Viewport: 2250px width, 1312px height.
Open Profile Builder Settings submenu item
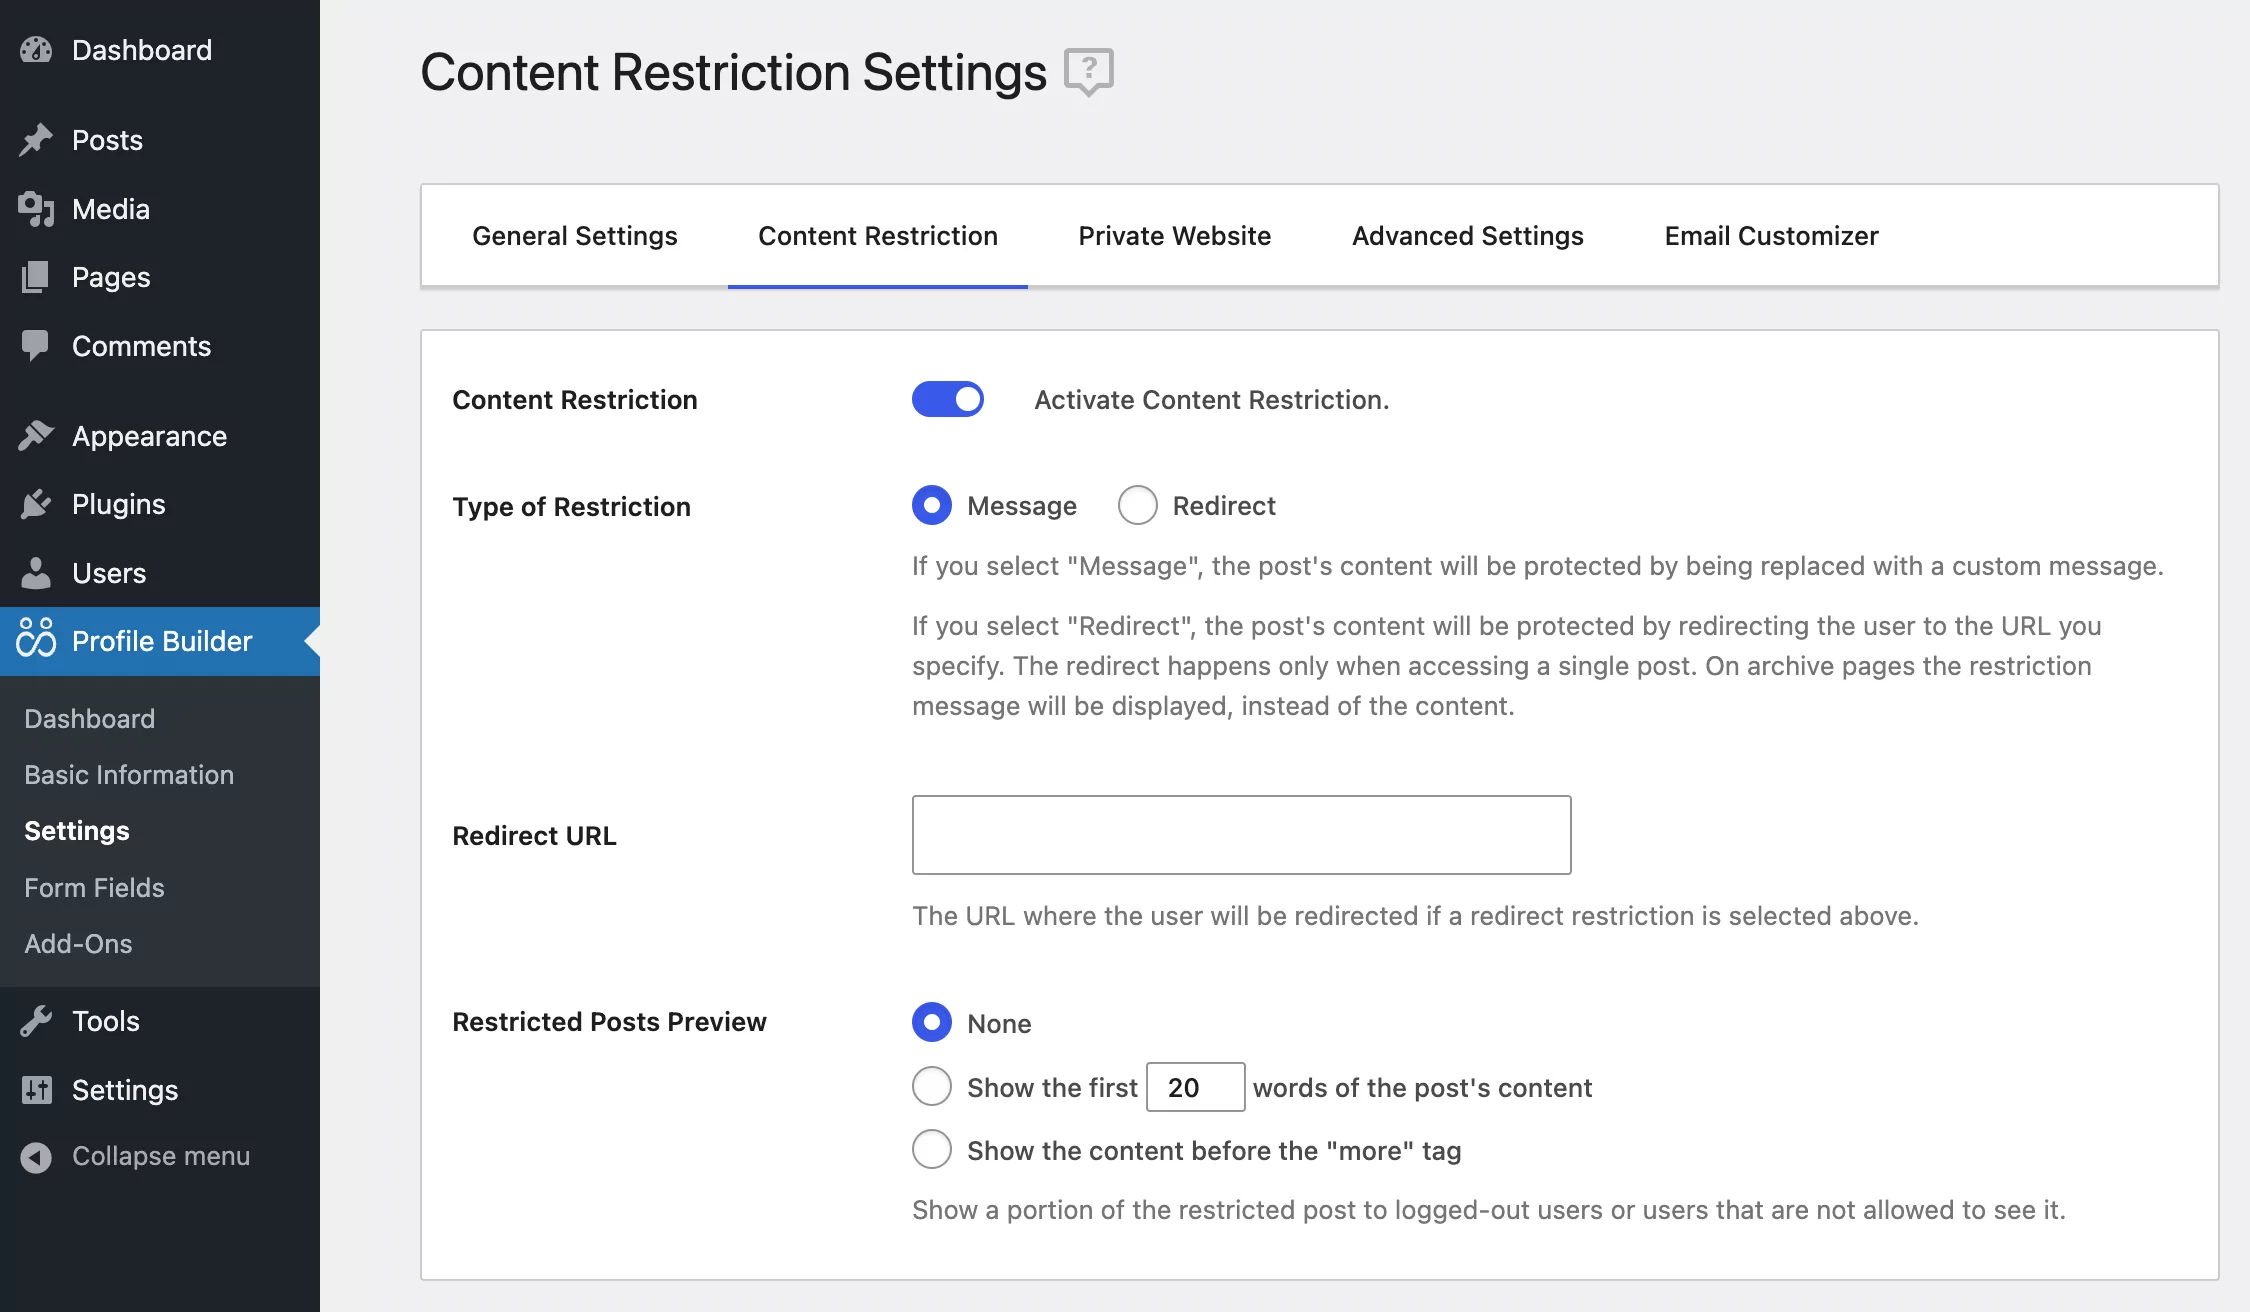(x=77, y=831)
